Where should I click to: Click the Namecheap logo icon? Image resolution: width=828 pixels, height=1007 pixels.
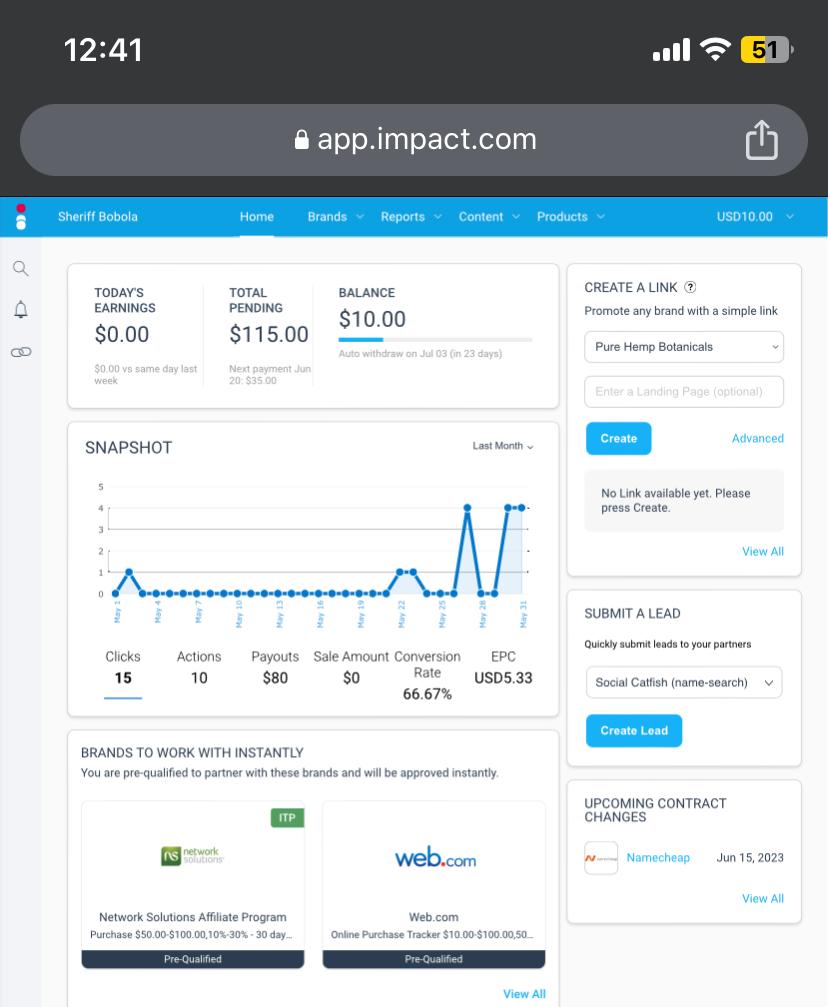[601, 858]
